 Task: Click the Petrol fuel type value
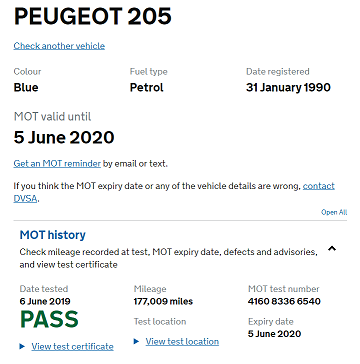pos(147,87)
